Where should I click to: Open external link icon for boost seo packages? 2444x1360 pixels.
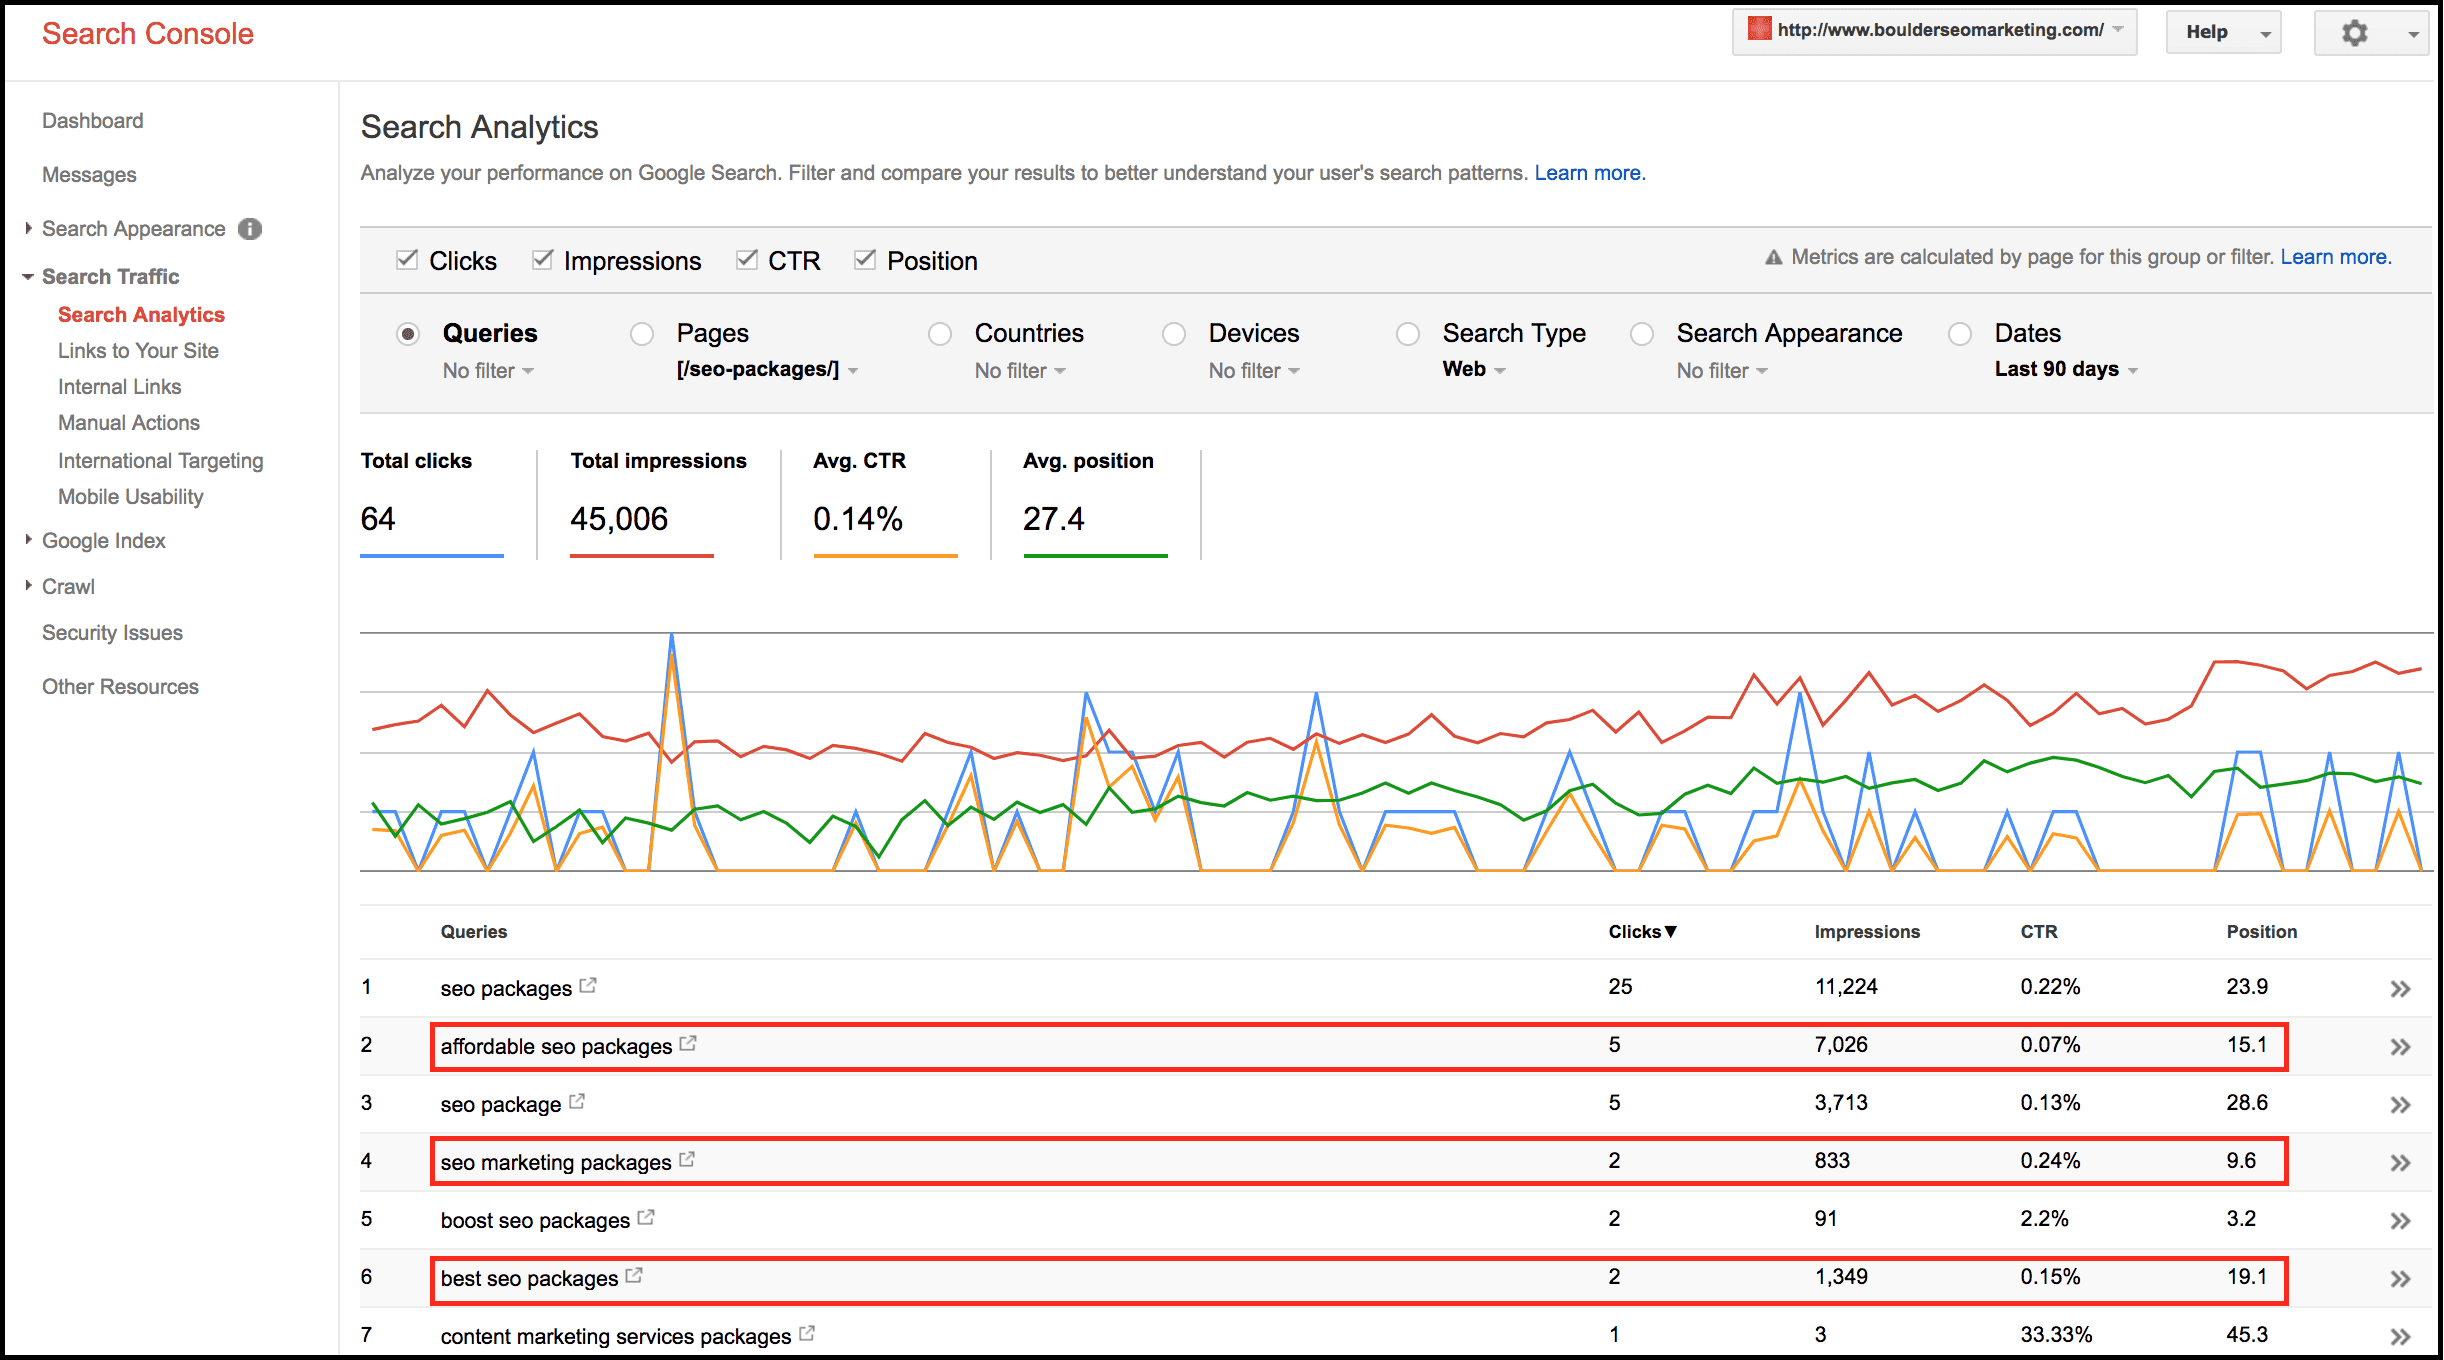646,1218
